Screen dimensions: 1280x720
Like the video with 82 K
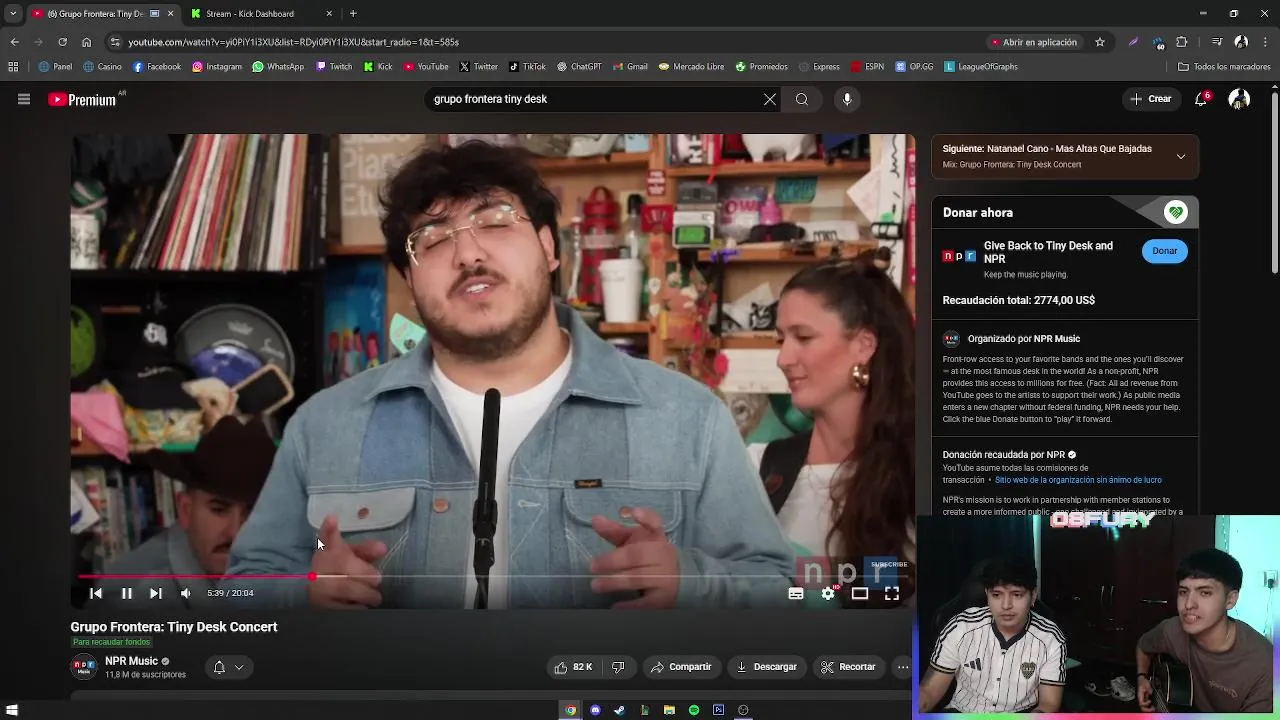573,667
